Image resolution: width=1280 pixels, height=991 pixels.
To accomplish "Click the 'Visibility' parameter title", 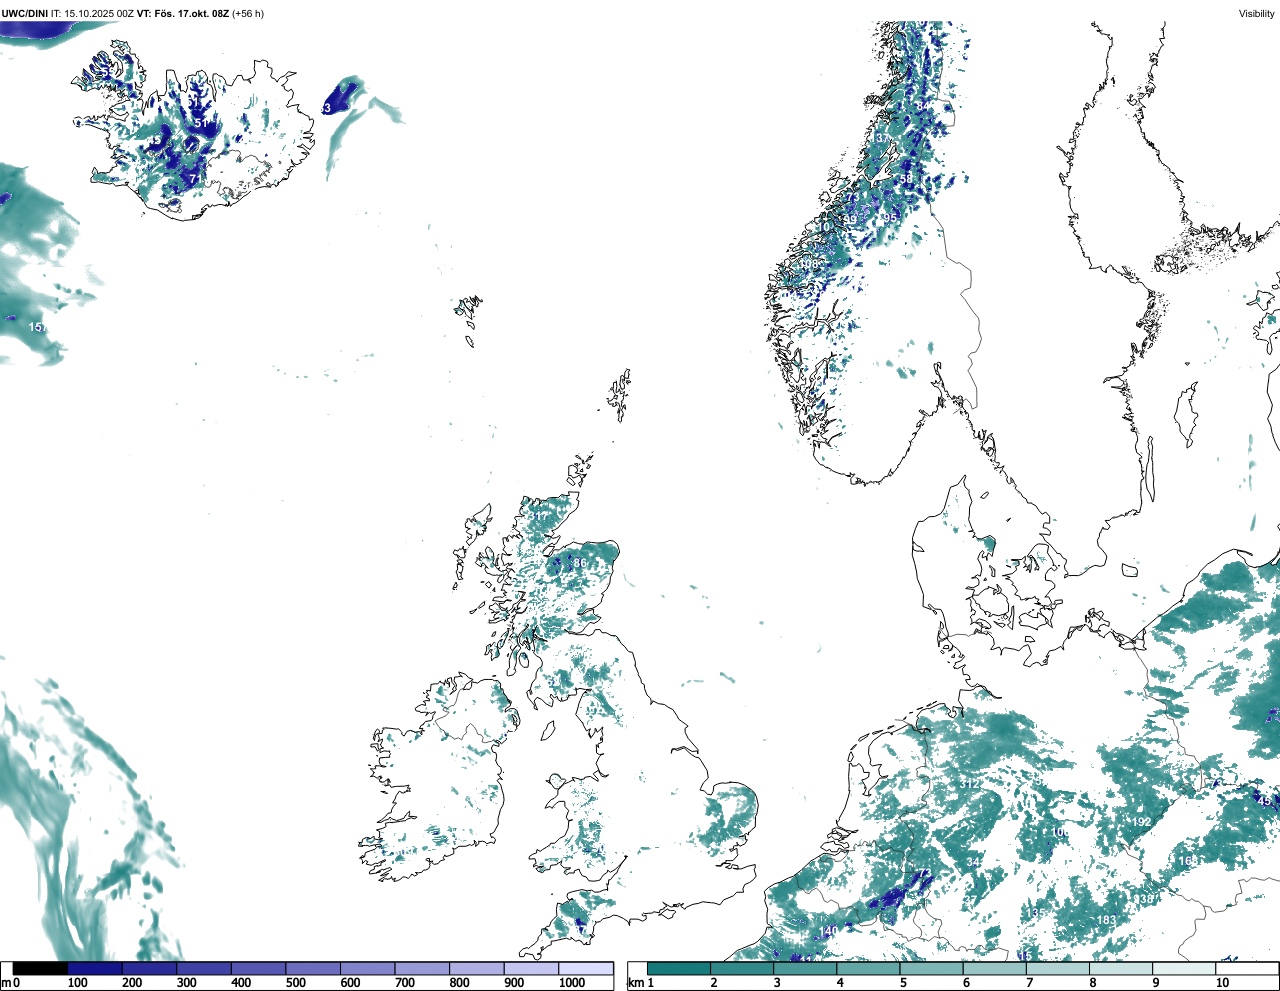I will pos(1257,14).
